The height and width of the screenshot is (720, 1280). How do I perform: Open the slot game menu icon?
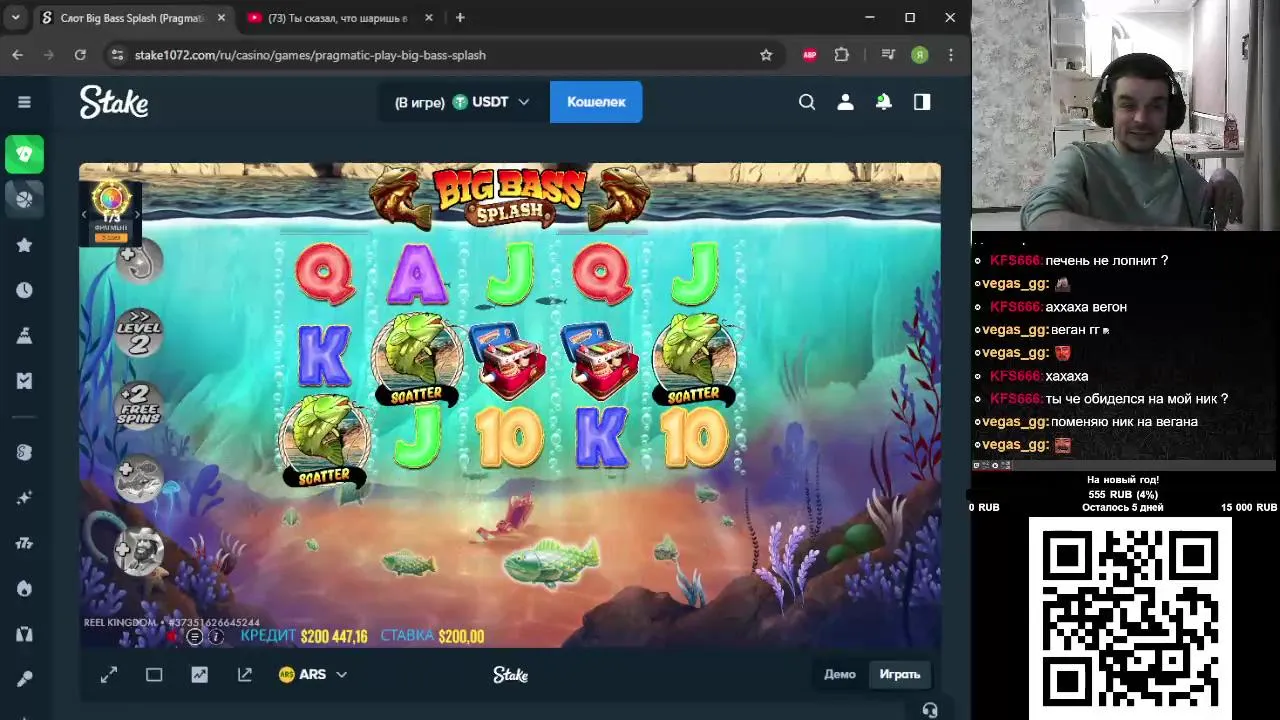coord(195,637)
